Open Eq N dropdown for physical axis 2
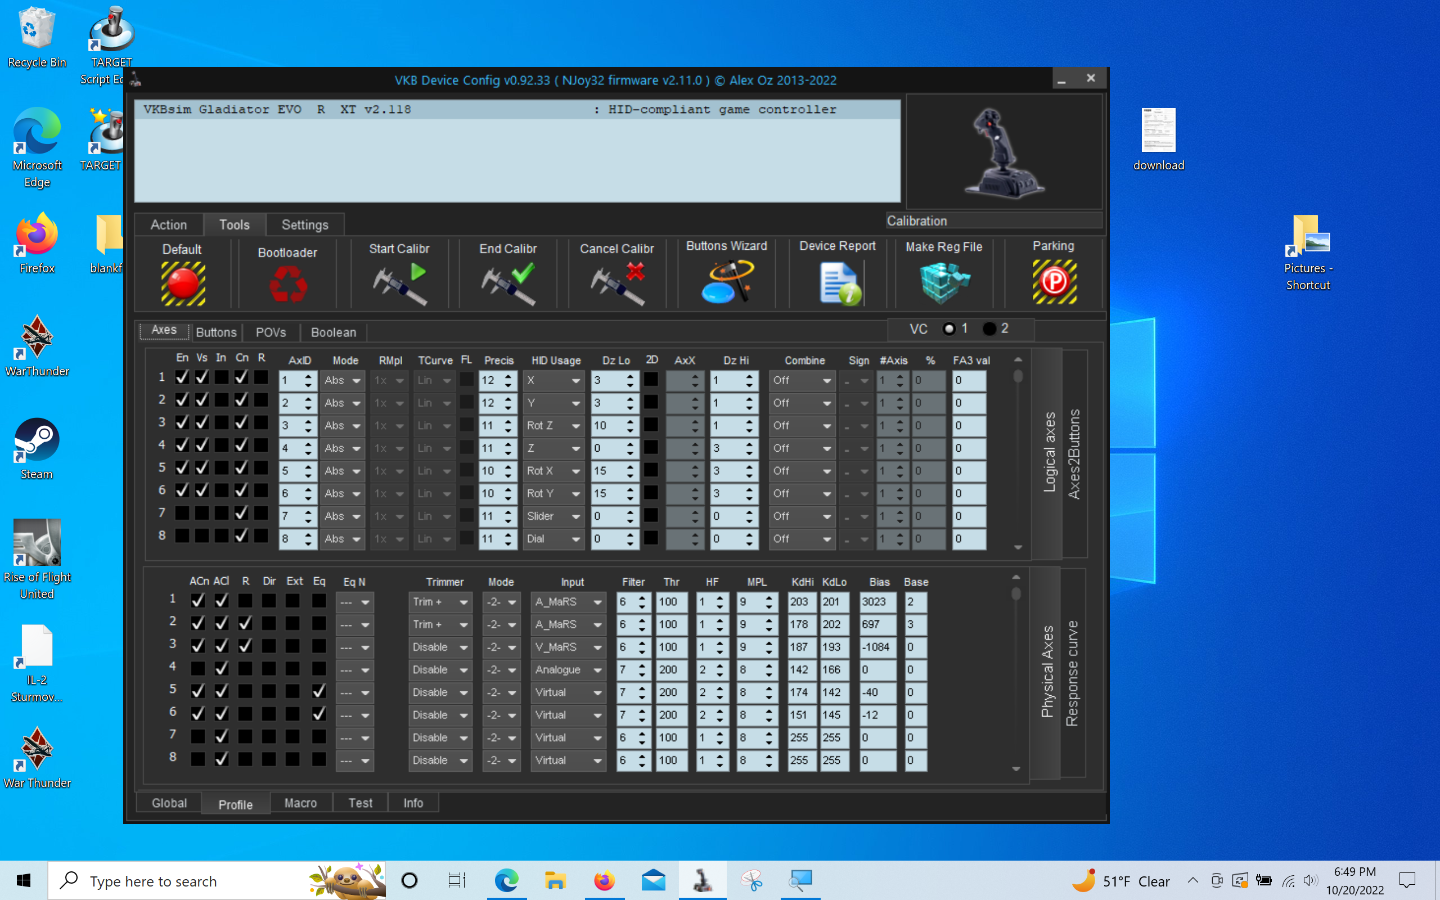 [x=355, y=625]
